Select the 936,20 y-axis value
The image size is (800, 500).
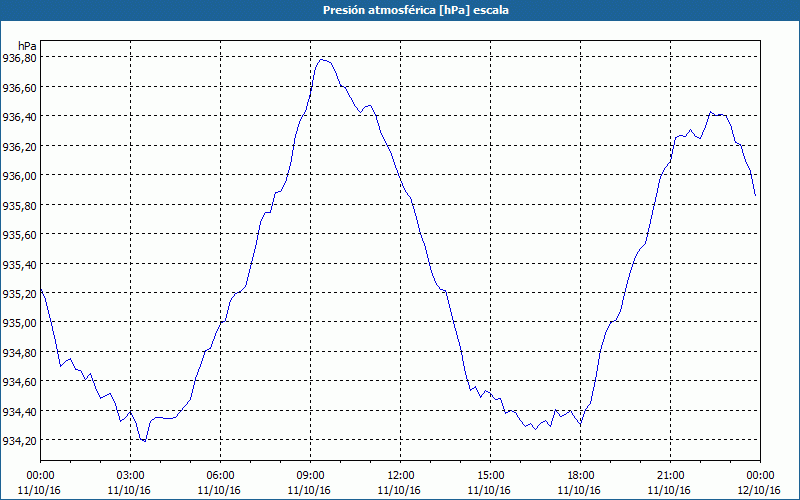point(19,146)
